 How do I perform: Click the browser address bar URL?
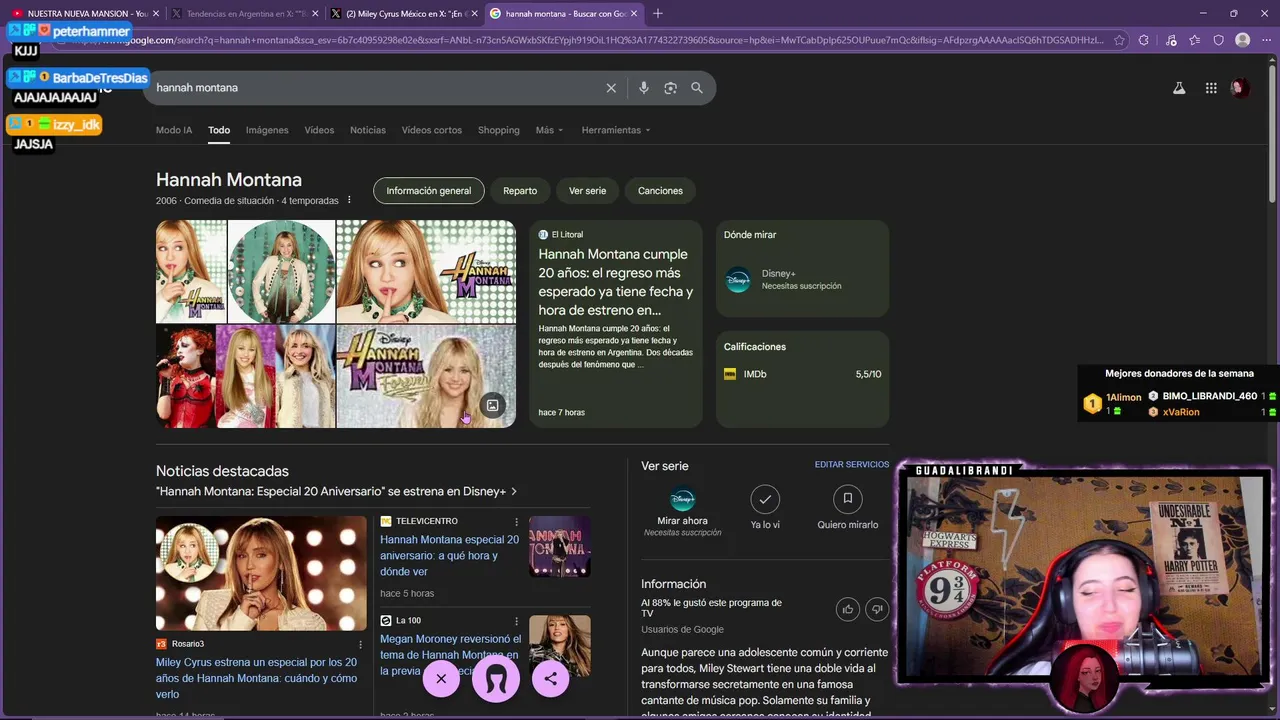[600, 40]
